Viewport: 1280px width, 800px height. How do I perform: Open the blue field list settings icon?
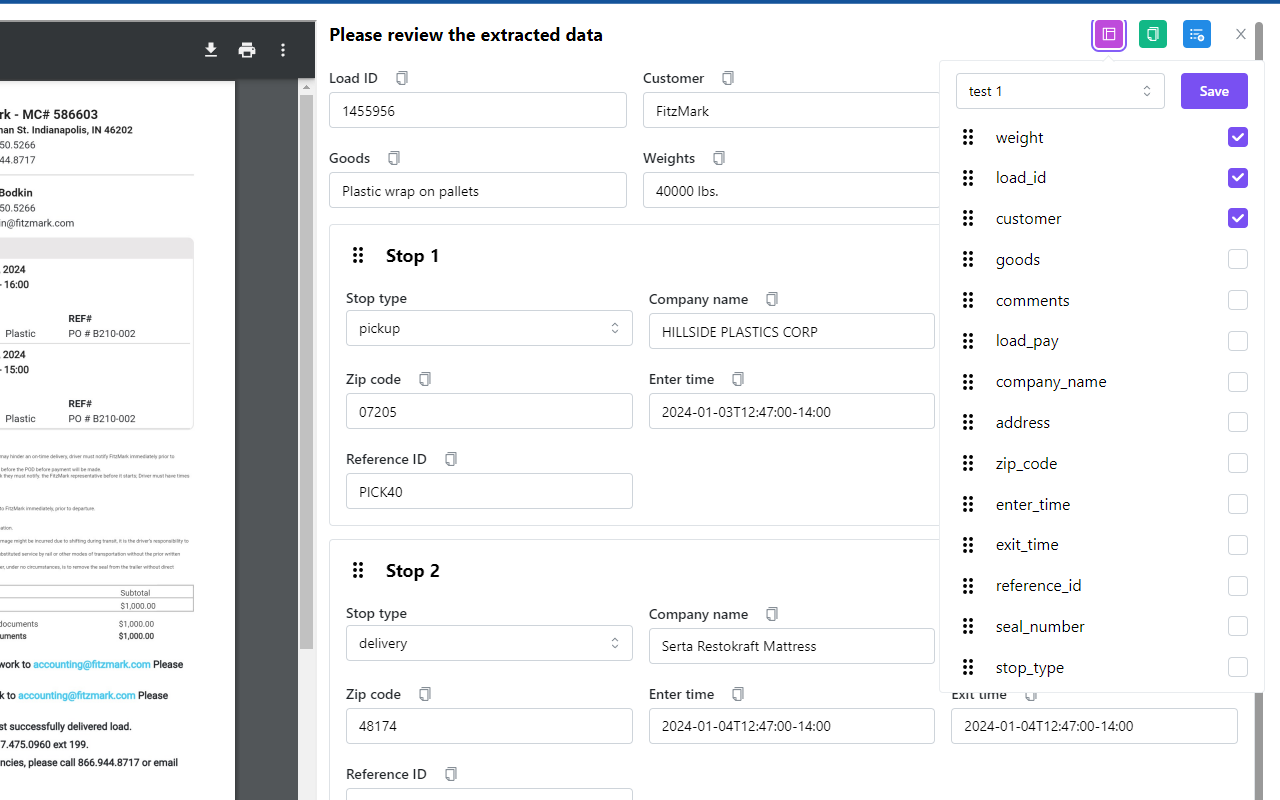(x=1197, y=34)
